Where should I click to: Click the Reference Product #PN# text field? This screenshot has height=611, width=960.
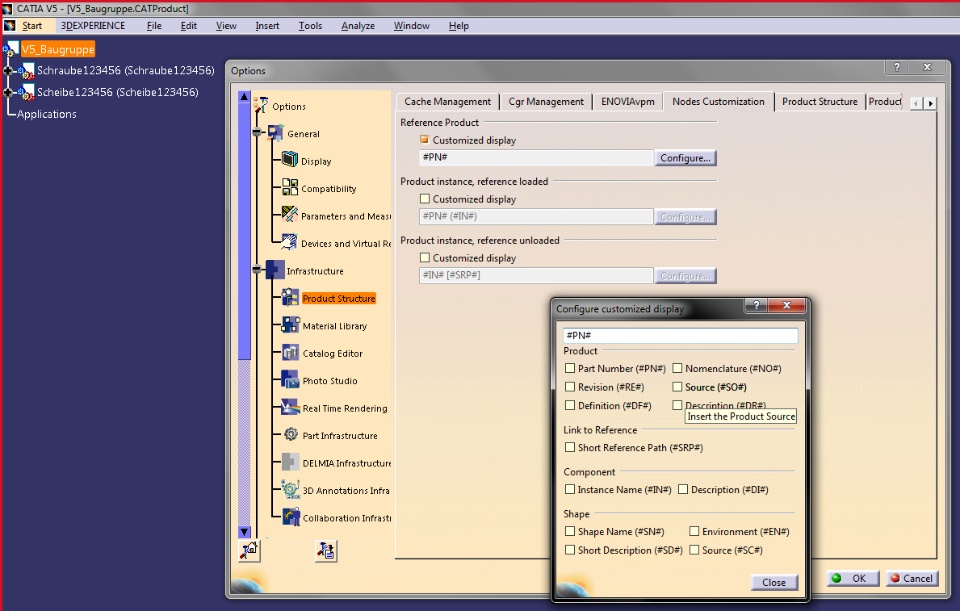coord(536,157)
